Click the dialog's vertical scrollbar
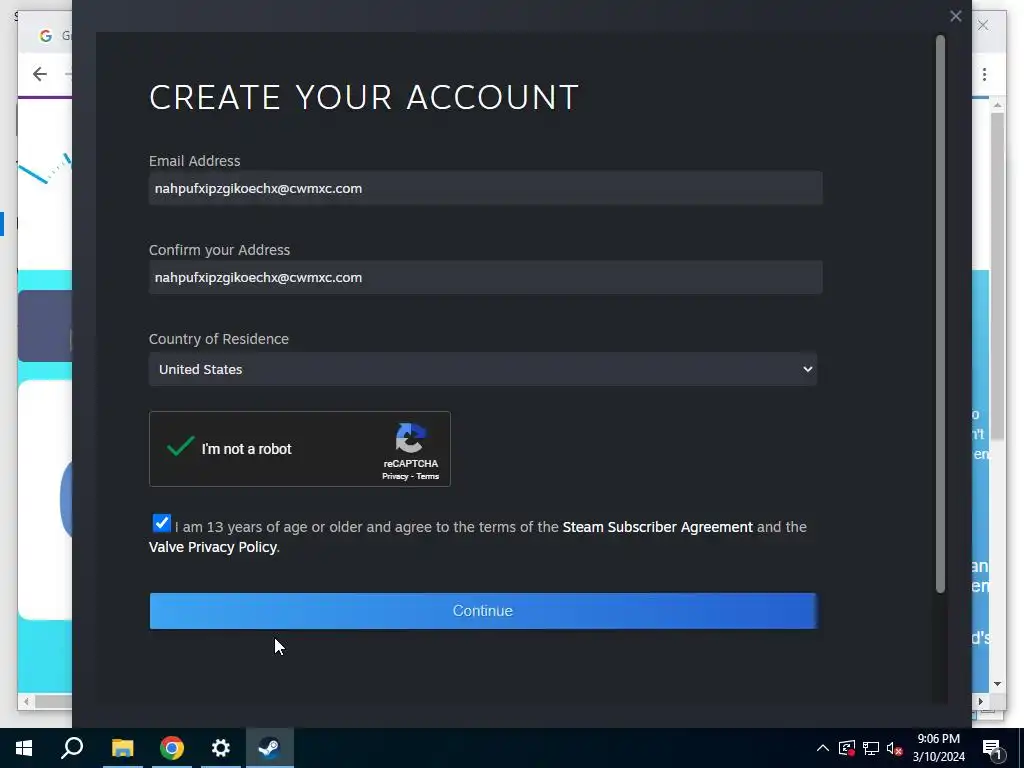 940,313
